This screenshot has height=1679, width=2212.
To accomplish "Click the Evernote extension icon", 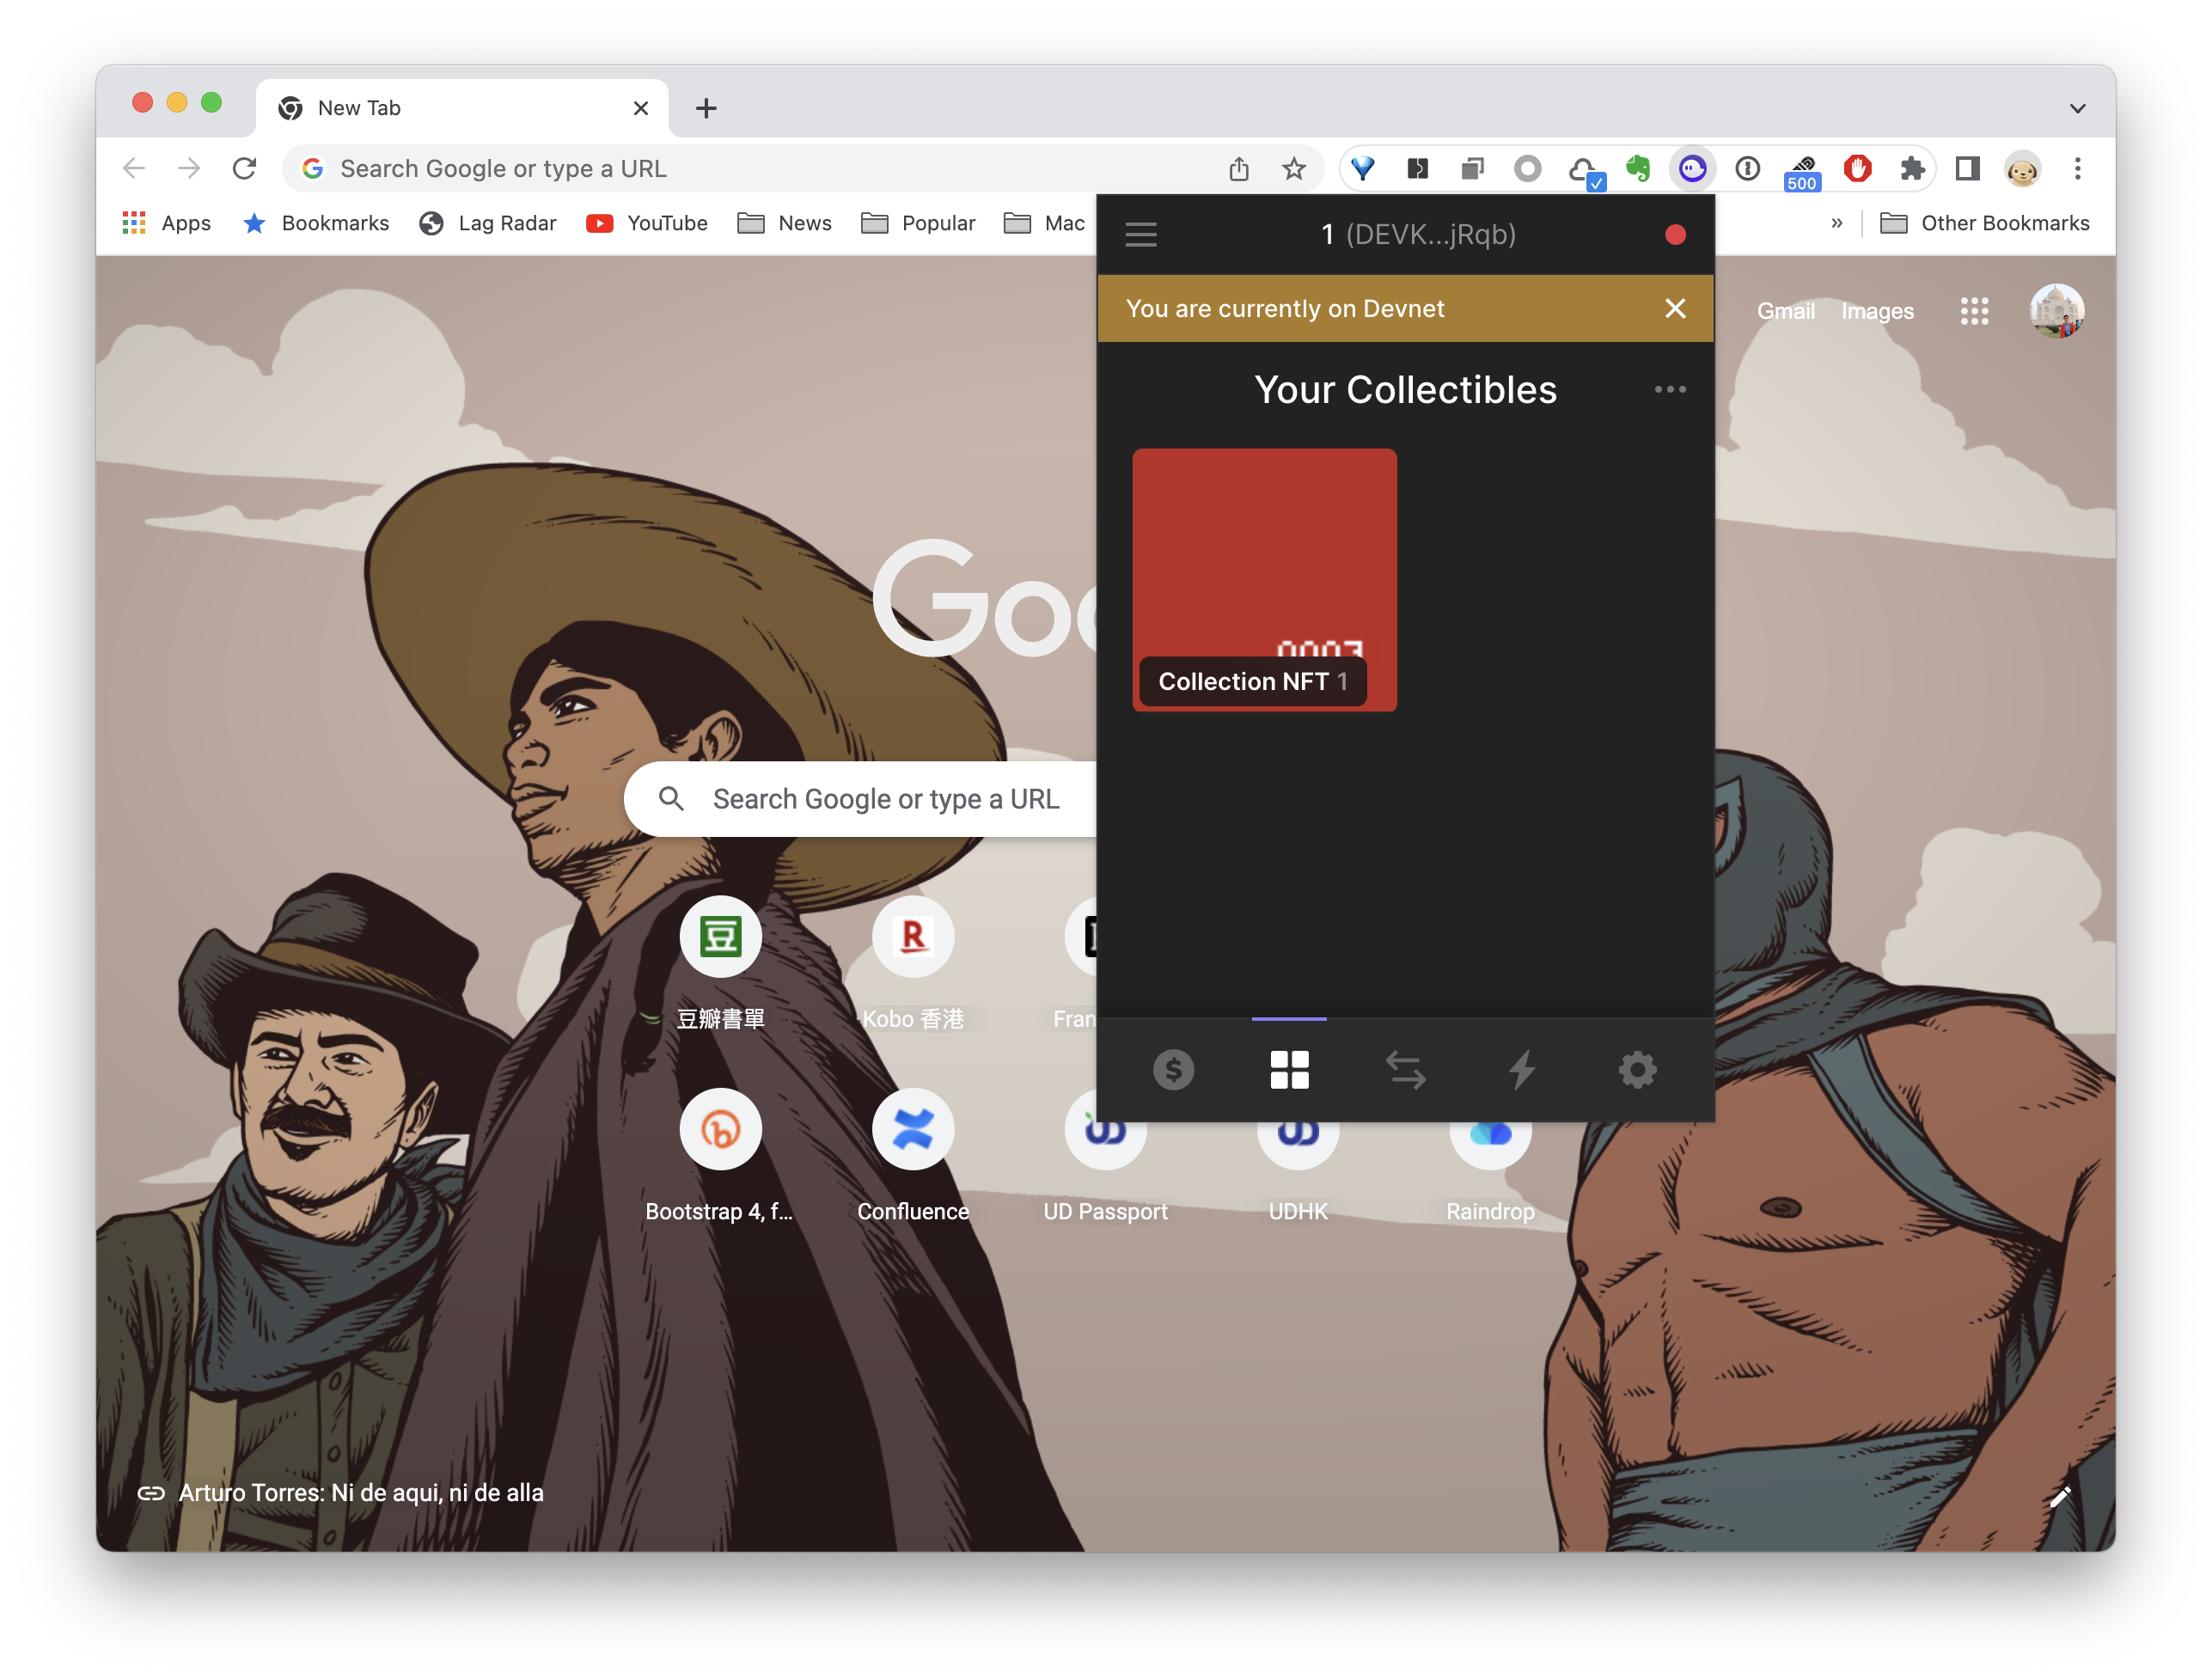I will click(x=1639, y=168).
